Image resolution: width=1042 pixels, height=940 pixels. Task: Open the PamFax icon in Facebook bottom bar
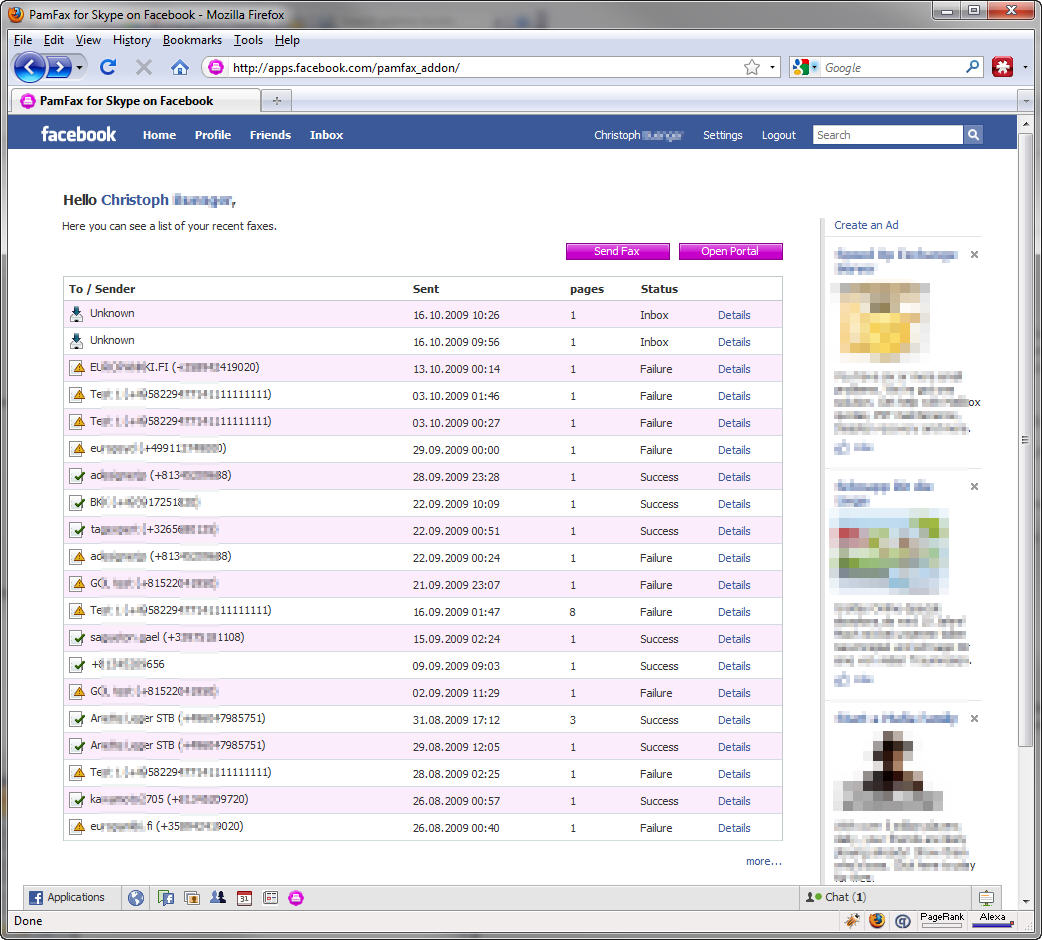coord(296,898)
